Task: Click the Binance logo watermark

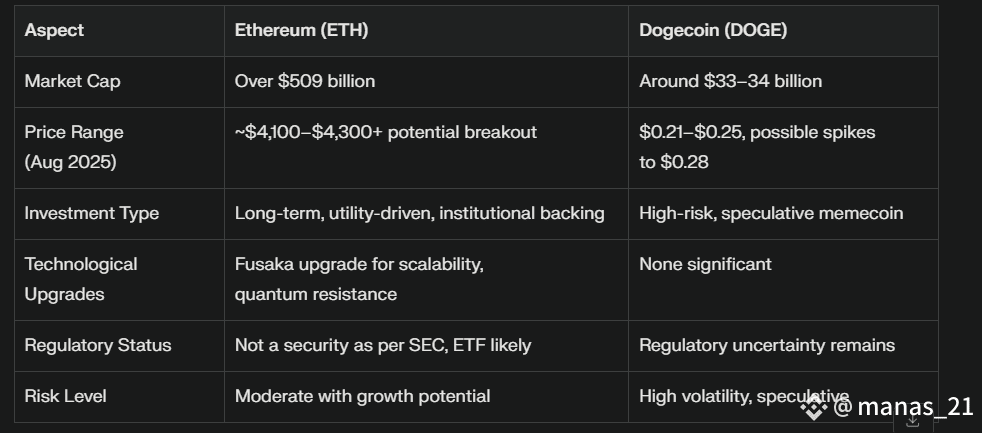Action: pos(814,407)
